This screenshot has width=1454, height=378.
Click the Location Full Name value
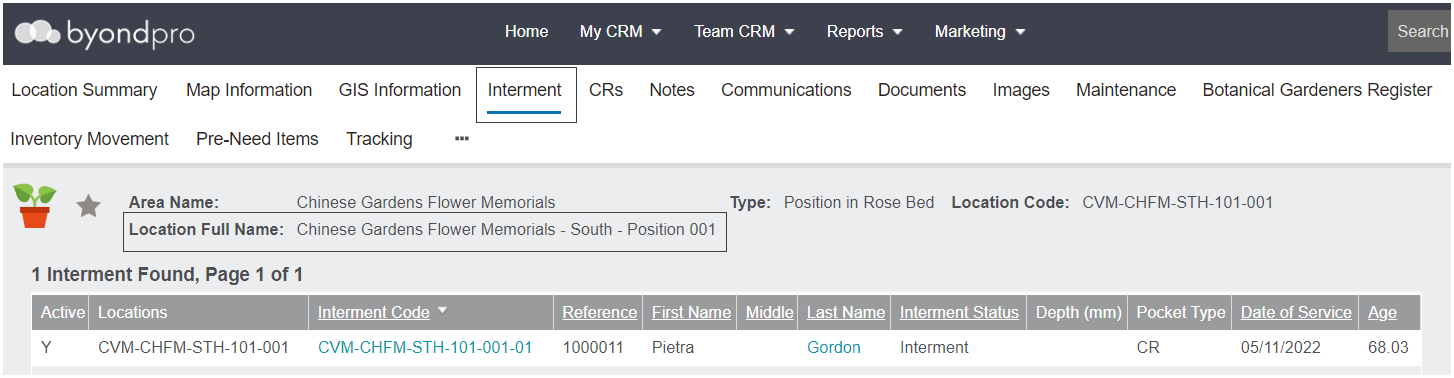506,229
